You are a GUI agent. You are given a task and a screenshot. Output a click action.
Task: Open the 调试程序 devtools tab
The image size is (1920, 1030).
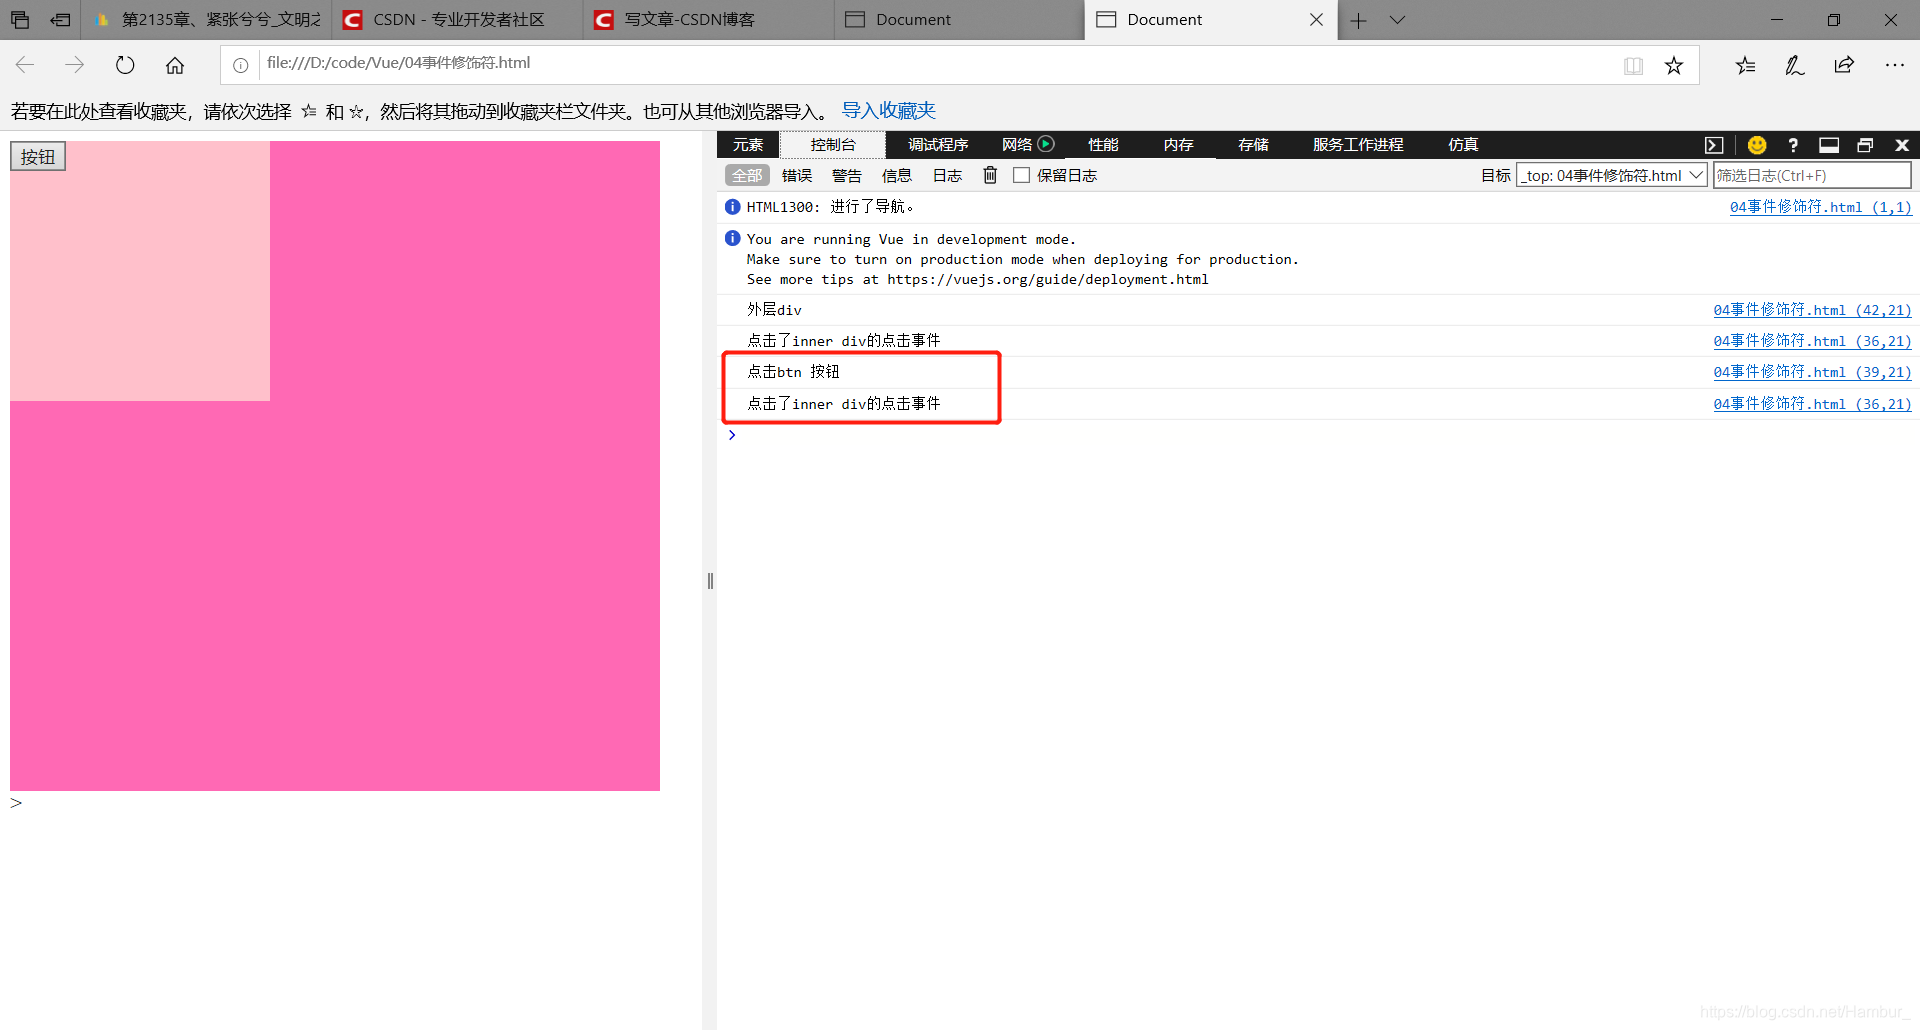(x=938, y=145)
